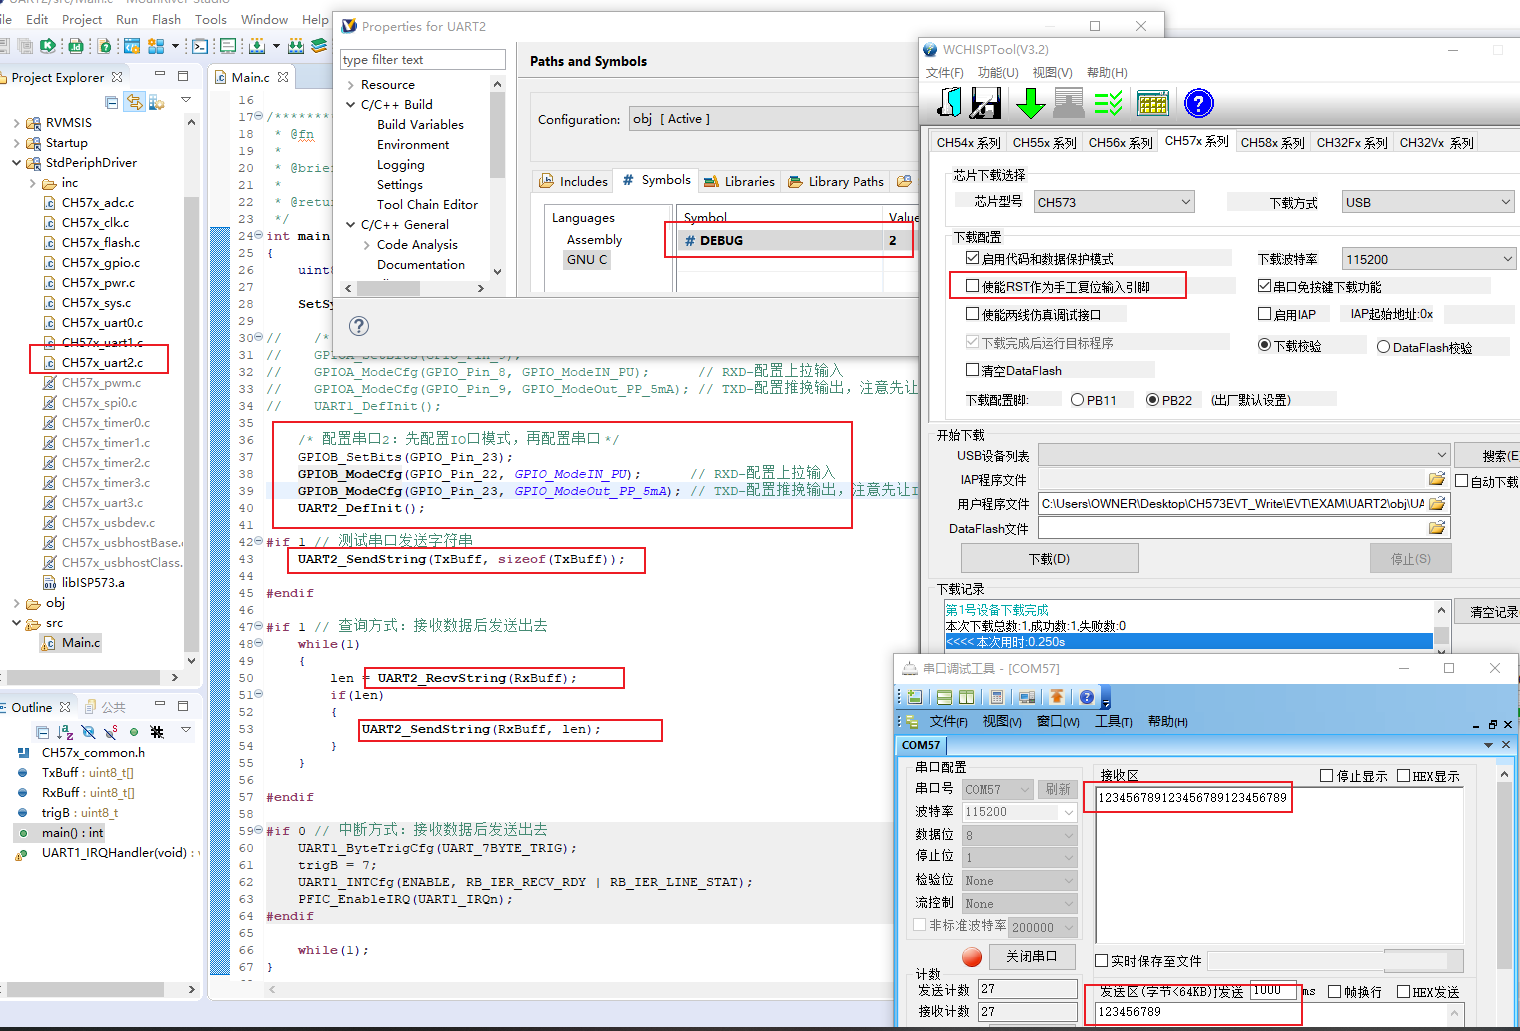This screenshot has width=1520, height=1031.
Task: Click the orange up-arrow icon in serial tool
Action: (1056, 697)
